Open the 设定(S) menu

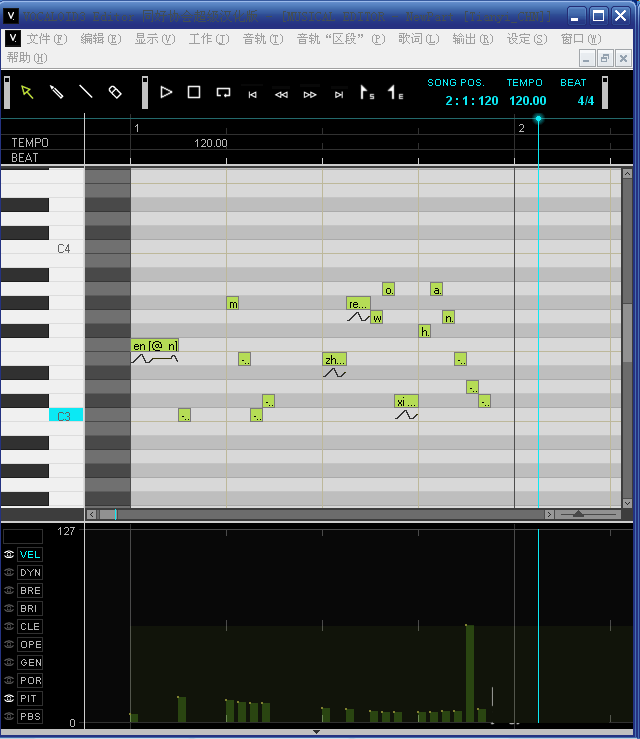pos(527,39)
